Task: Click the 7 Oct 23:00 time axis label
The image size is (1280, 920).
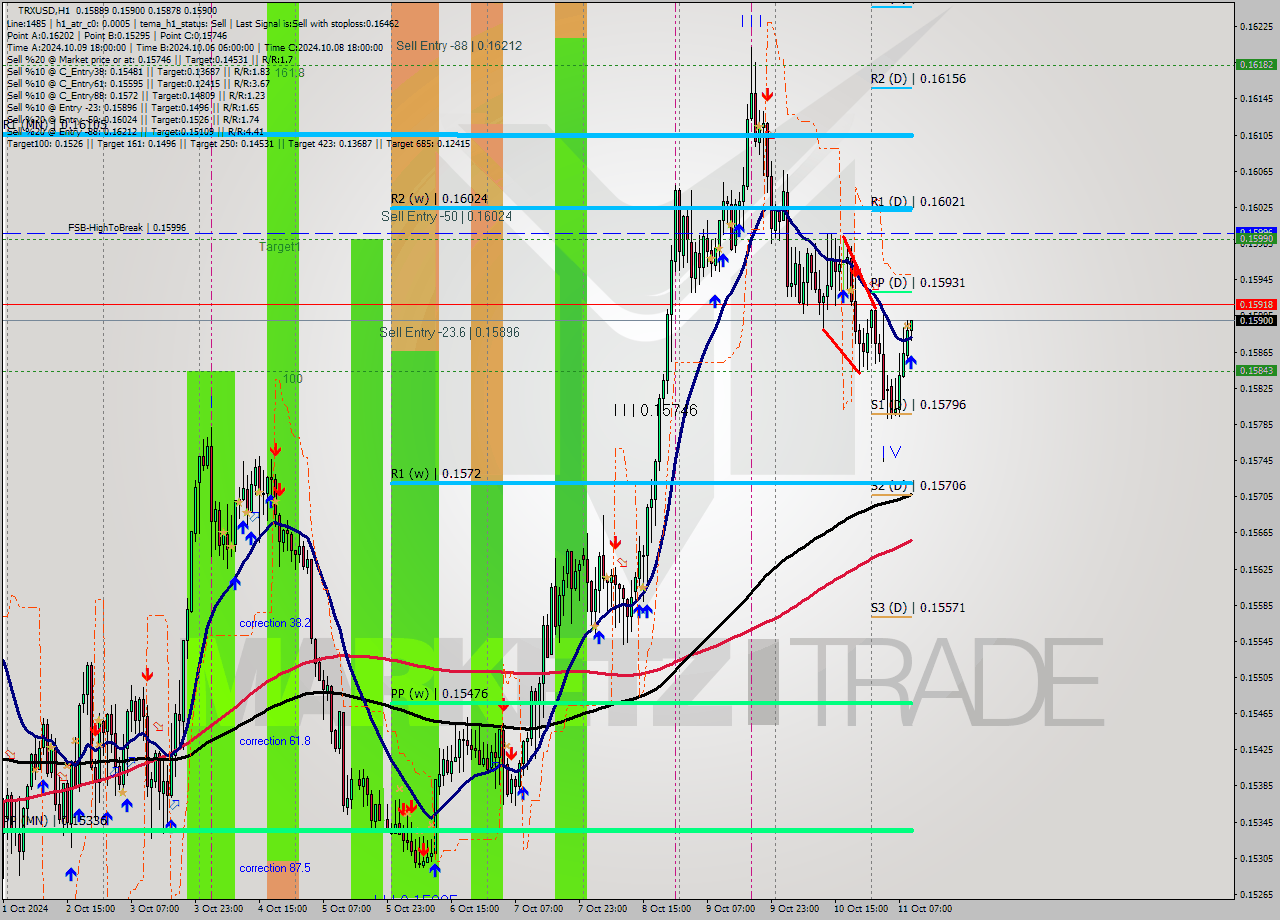Action: pyautogui.click(x=603, y=909)
